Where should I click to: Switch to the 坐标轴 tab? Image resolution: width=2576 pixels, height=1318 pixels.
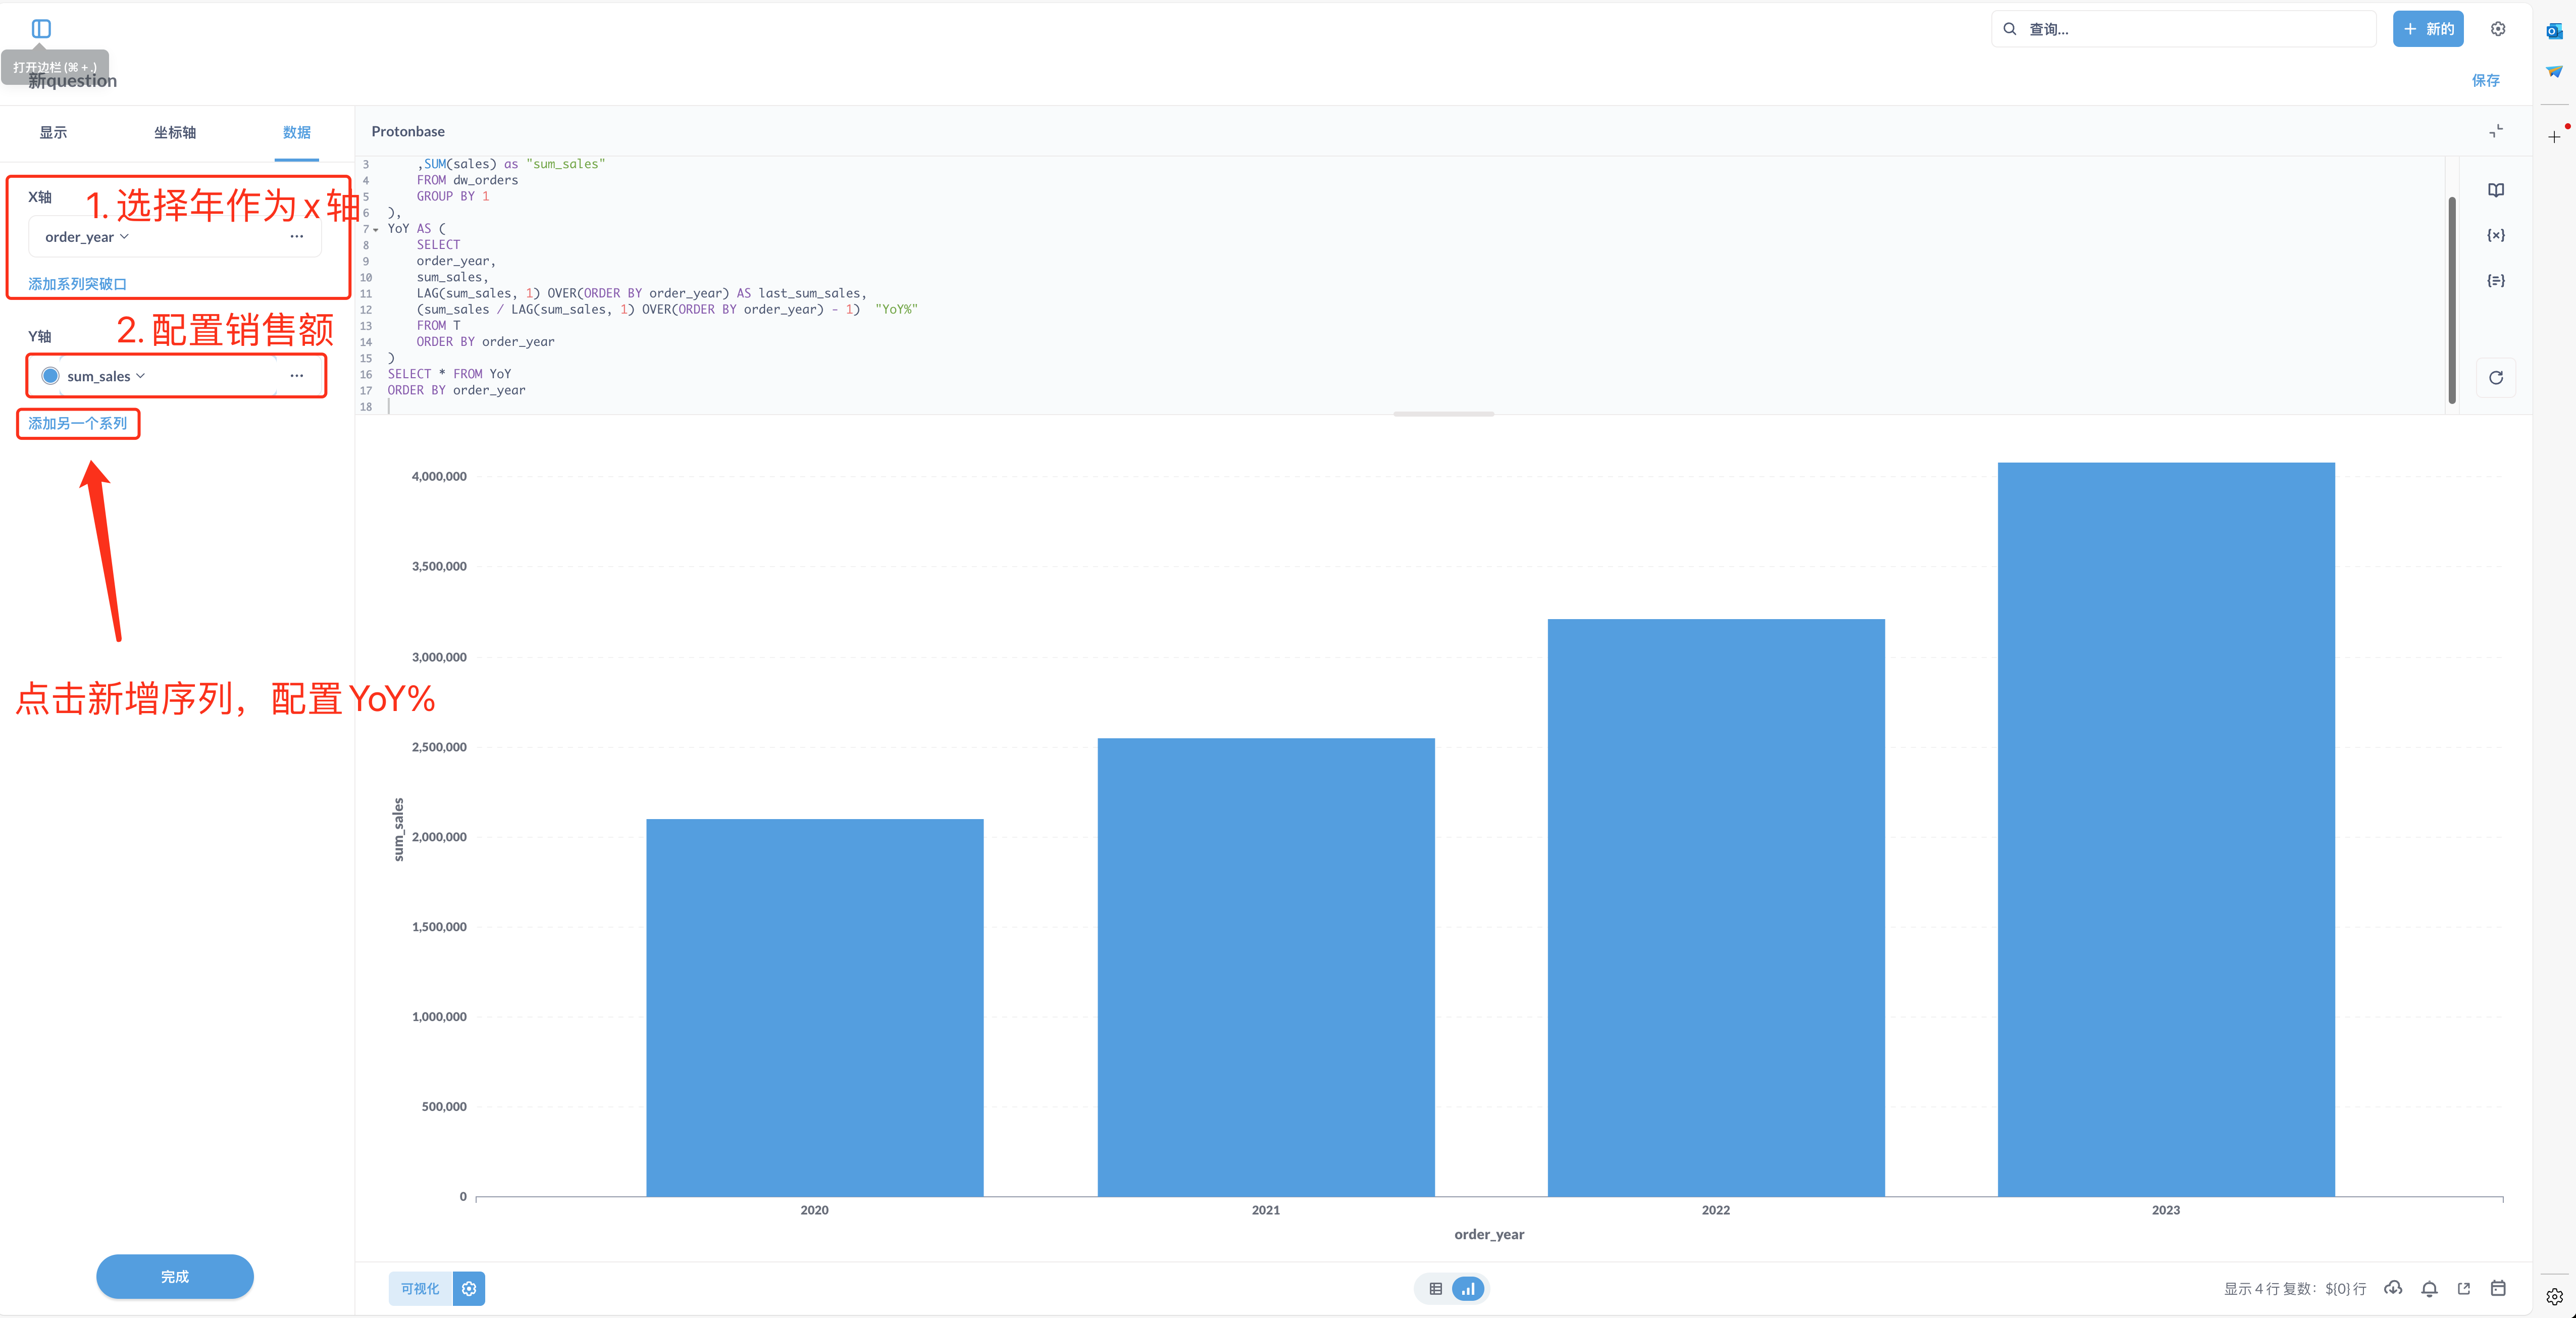(175, 132)
